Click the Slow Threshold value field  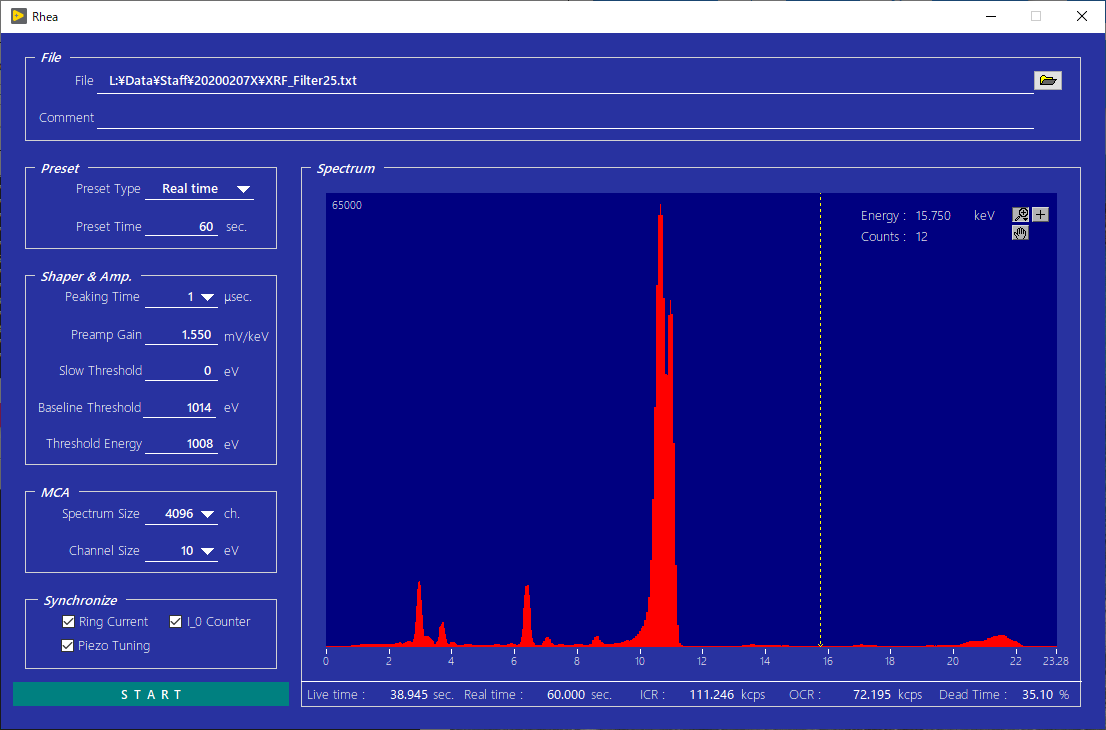(x=181, y=371)
